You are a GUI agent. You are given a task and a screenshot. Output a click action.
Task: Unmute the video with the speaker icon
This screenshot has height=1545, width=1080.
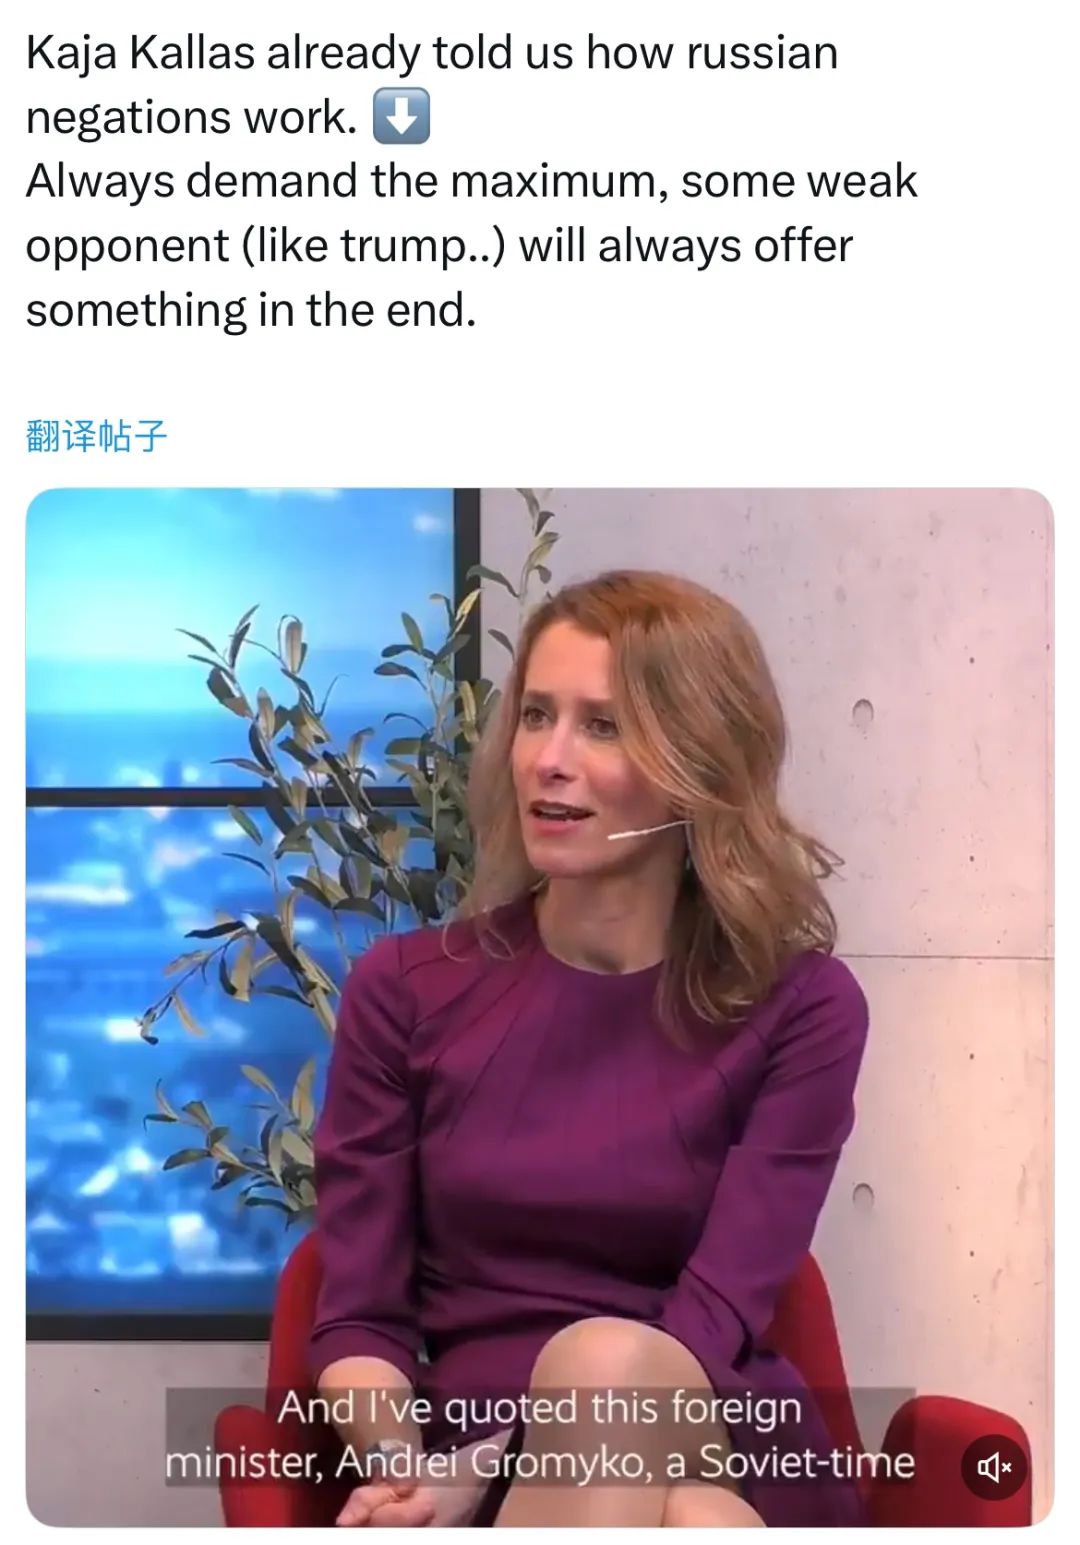point(993,1466)
